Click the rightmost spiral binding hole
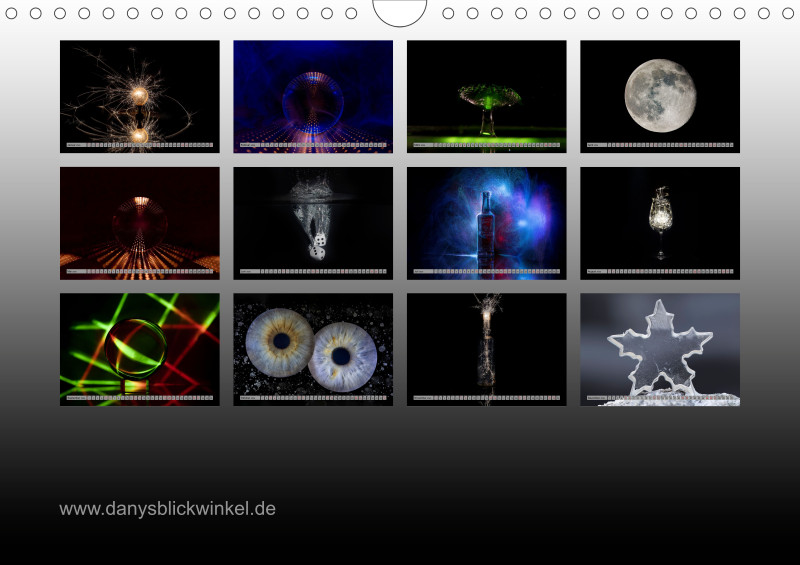 click(788, 13)
